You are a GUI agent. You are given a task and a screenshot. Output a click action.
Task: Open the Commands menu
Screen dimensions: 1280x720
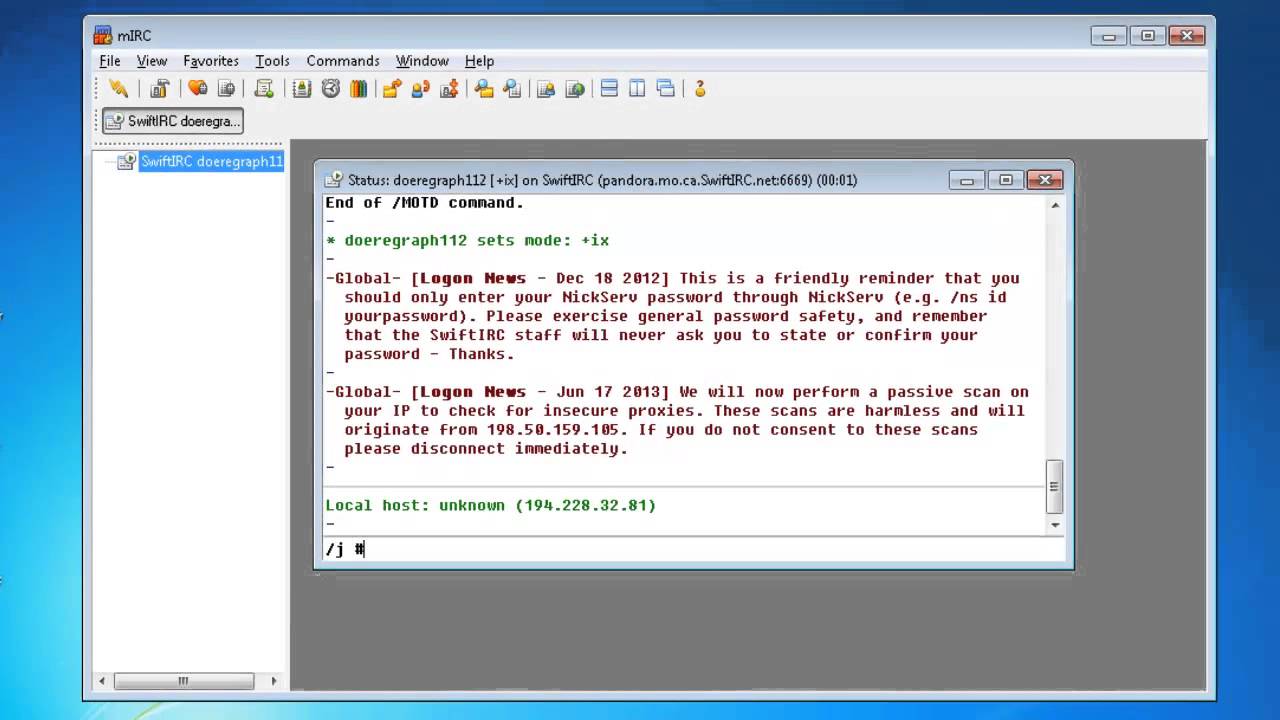(x=343, y=61)
